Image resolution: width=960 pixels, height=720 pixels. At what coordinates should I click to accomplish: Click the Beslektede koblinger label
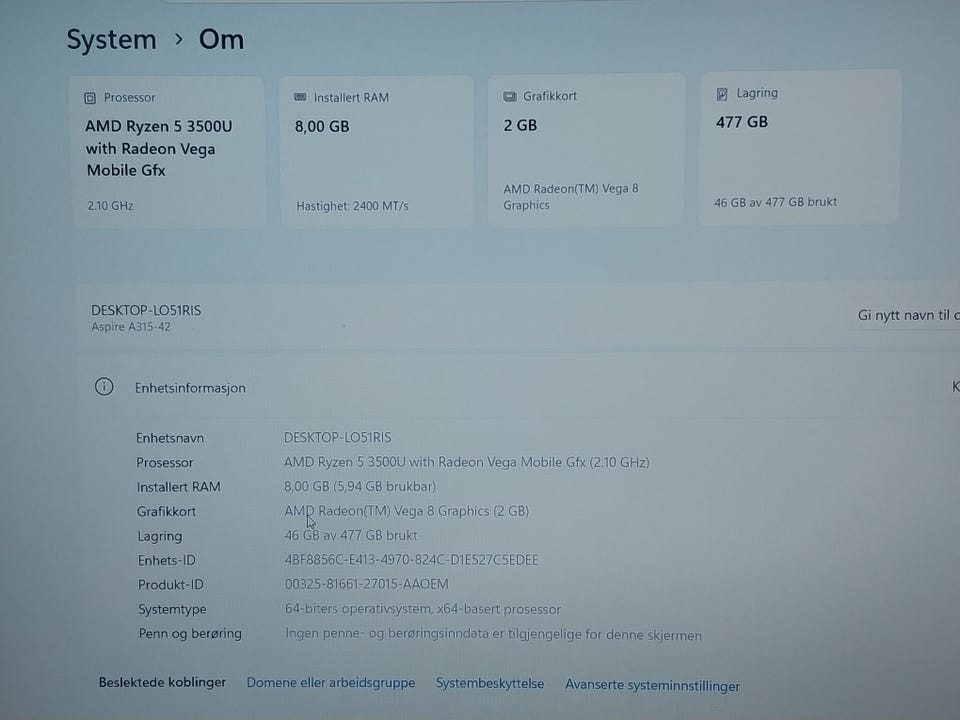[x=162, y=682]
